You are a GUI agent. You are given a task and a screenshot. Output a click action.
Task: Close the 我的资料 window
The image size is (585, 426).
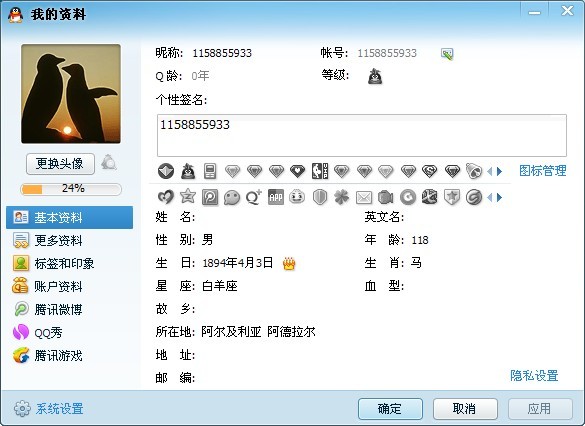tap(567, 11)
